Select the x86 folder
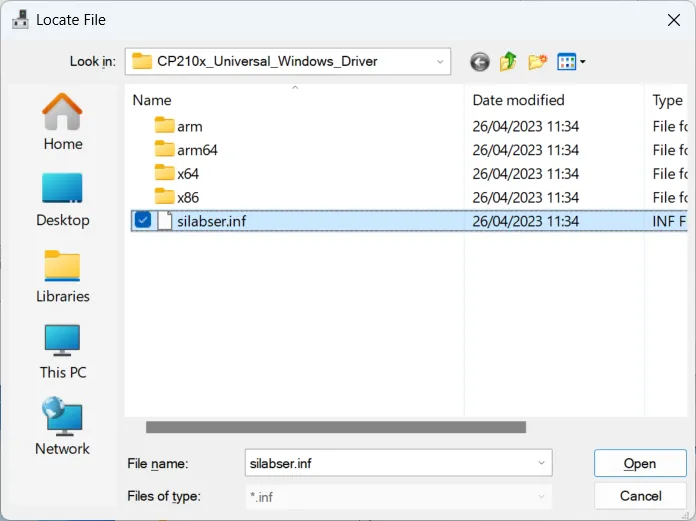The height and width of the screenshot is (521, 696). point(188,197)
